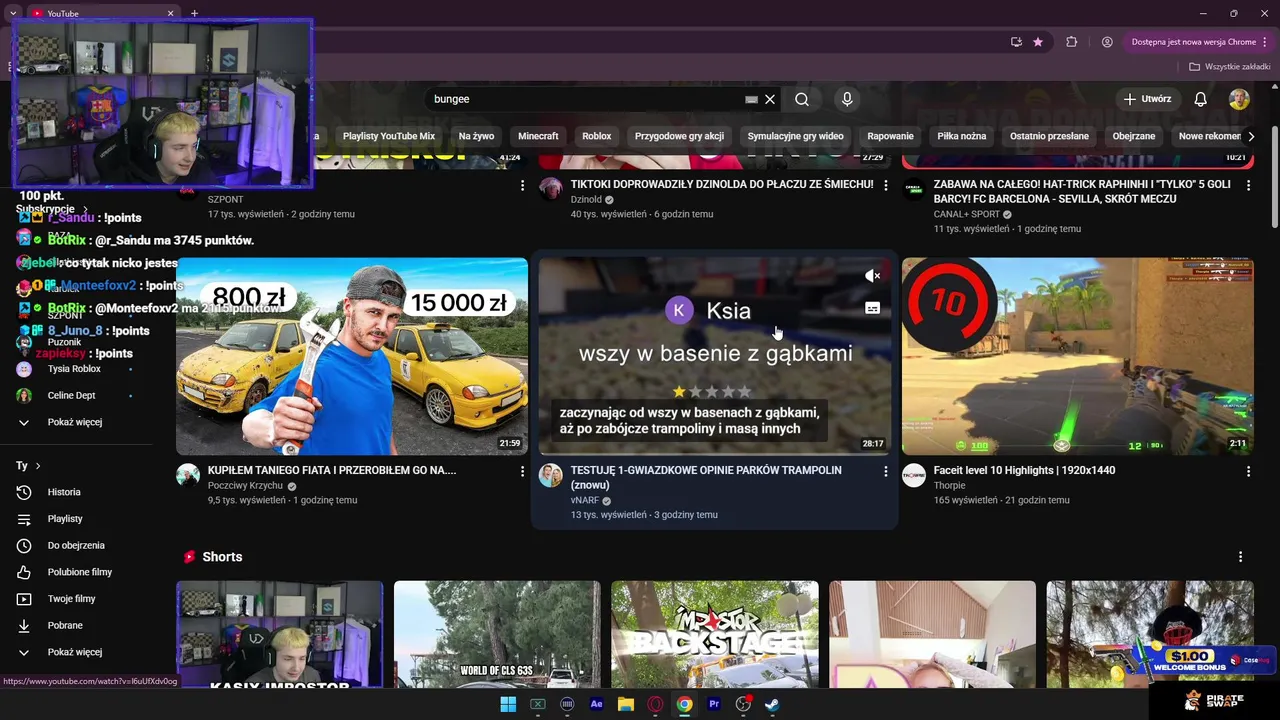Open File Explorer from the taskbar

pos(626,704)
